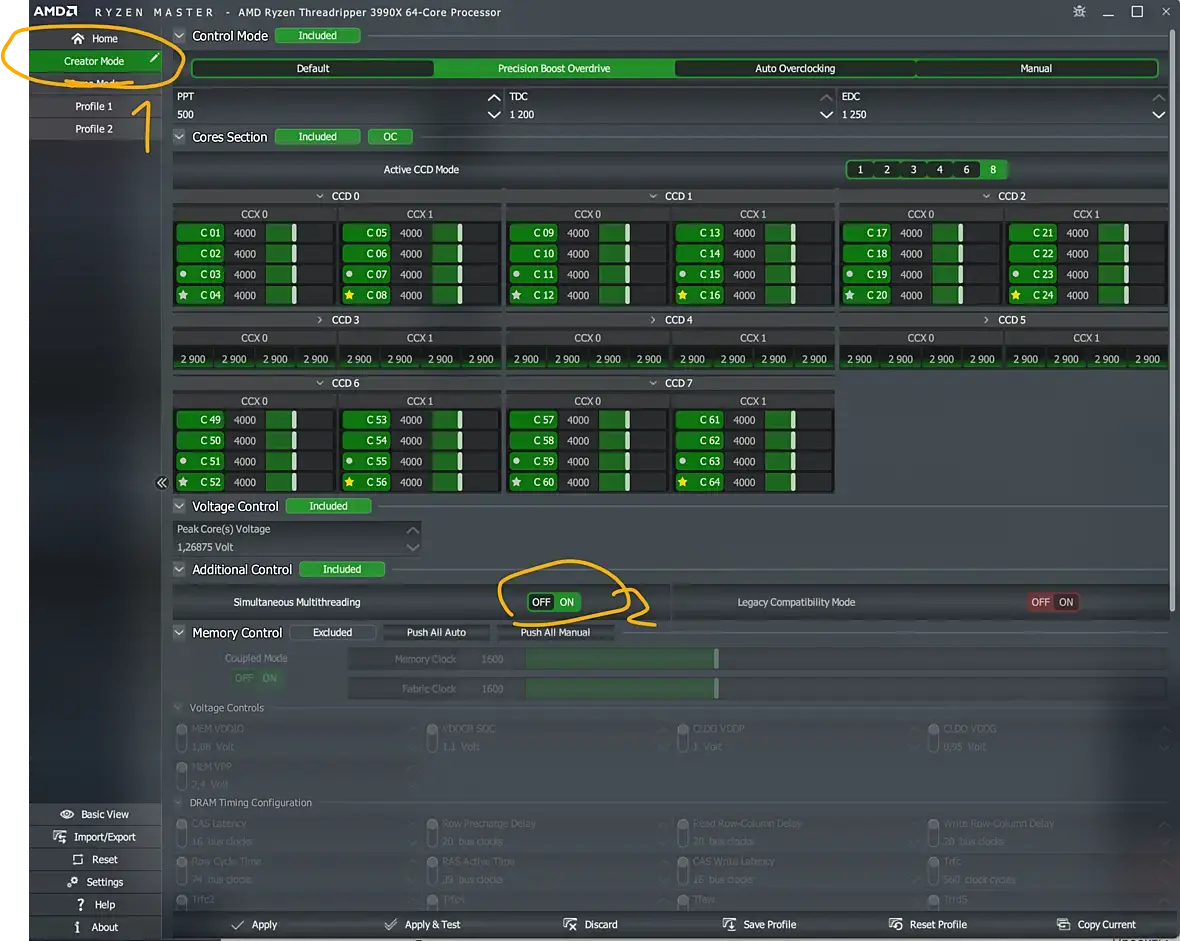Toggle Voltage Control Included button
The width and height of the screenshot is (1180, 941).
coord(329,506)
